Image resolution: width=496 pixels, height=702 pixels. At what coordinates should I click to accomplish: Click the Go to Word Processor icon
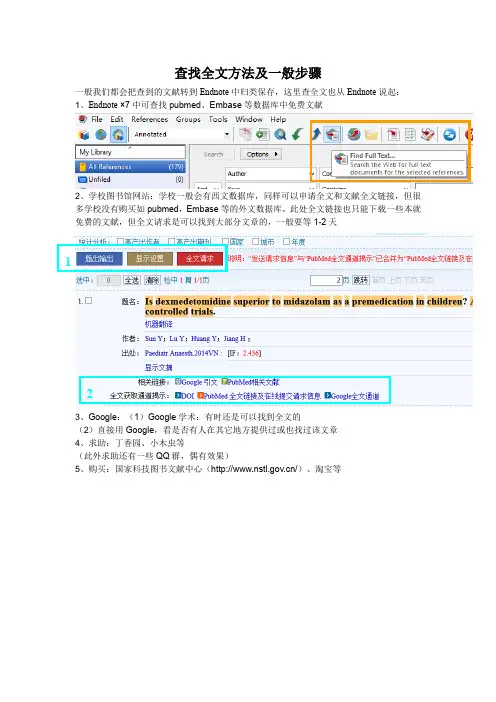tap(428, 134)
